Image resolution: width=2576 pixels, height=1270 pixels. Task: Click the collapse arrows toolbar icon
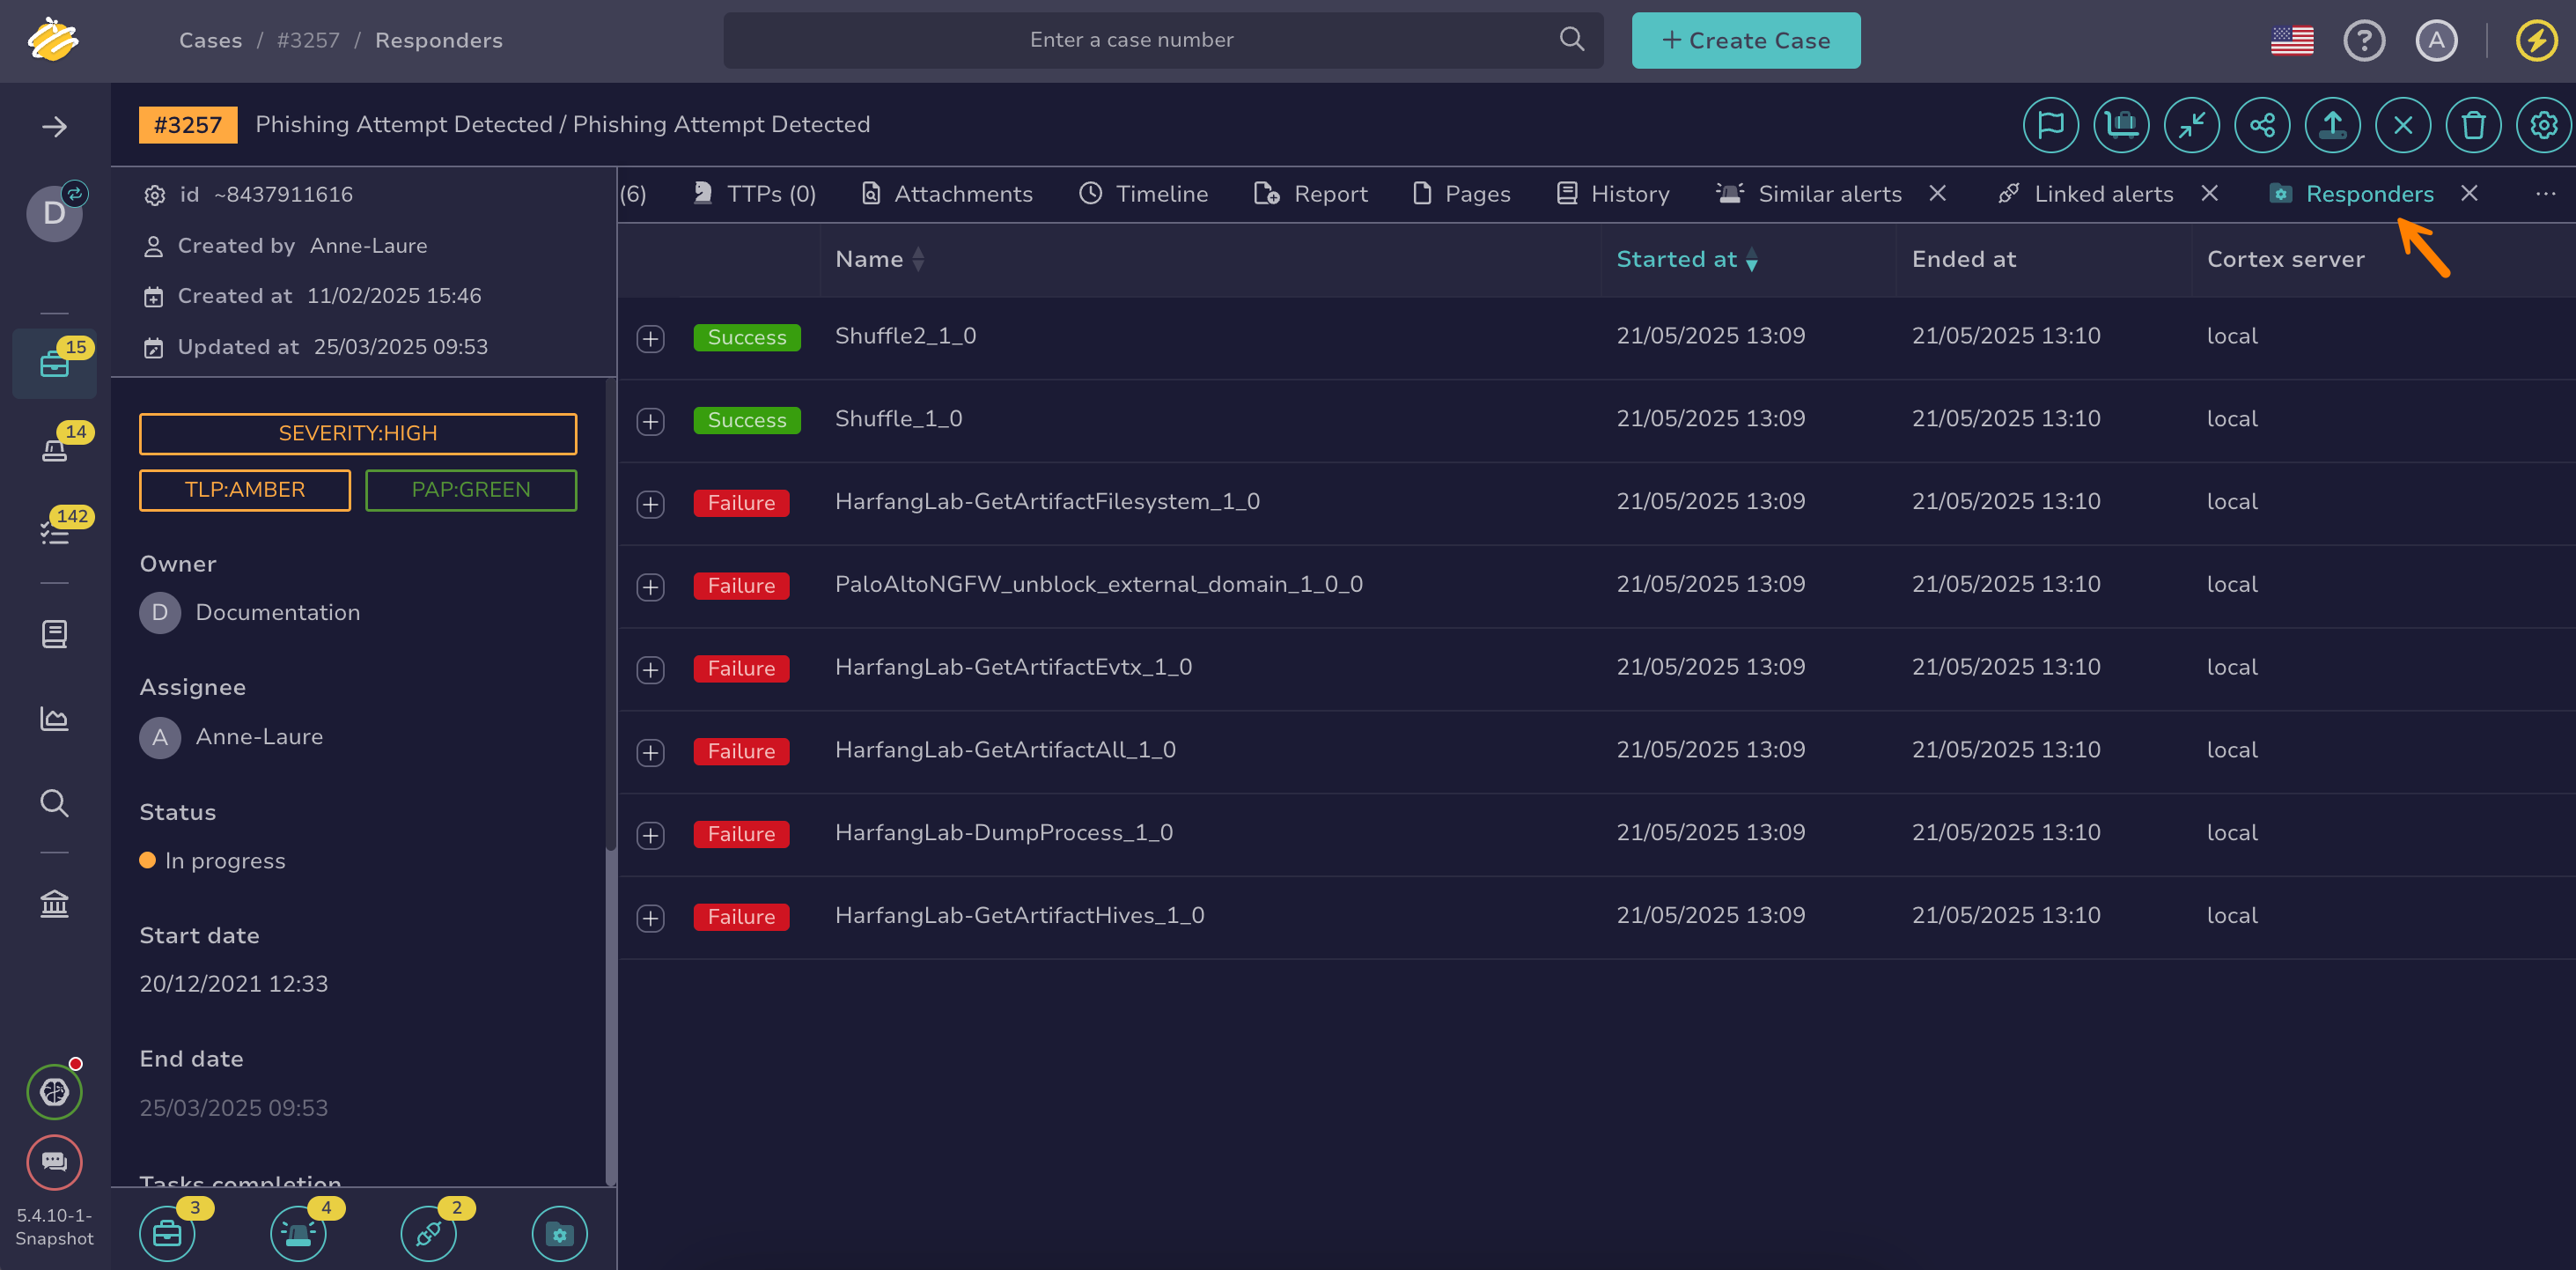(2191, 125)
